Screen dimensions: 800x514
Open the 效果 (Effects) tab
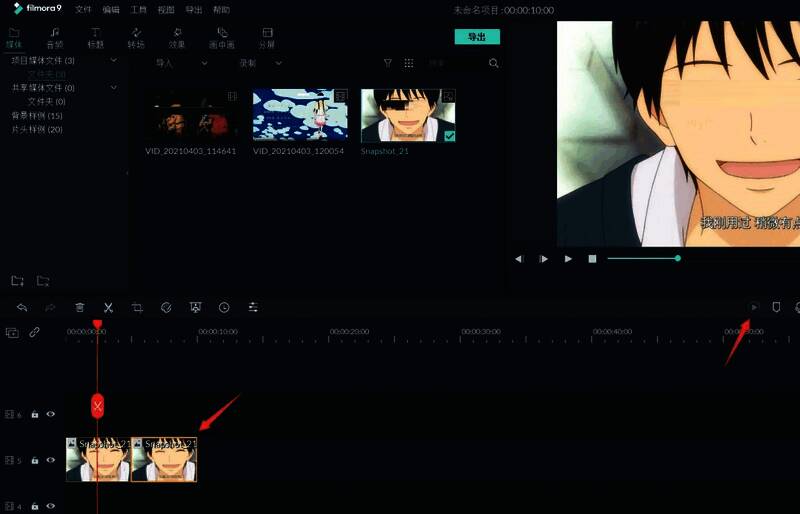tap(177, 38)
